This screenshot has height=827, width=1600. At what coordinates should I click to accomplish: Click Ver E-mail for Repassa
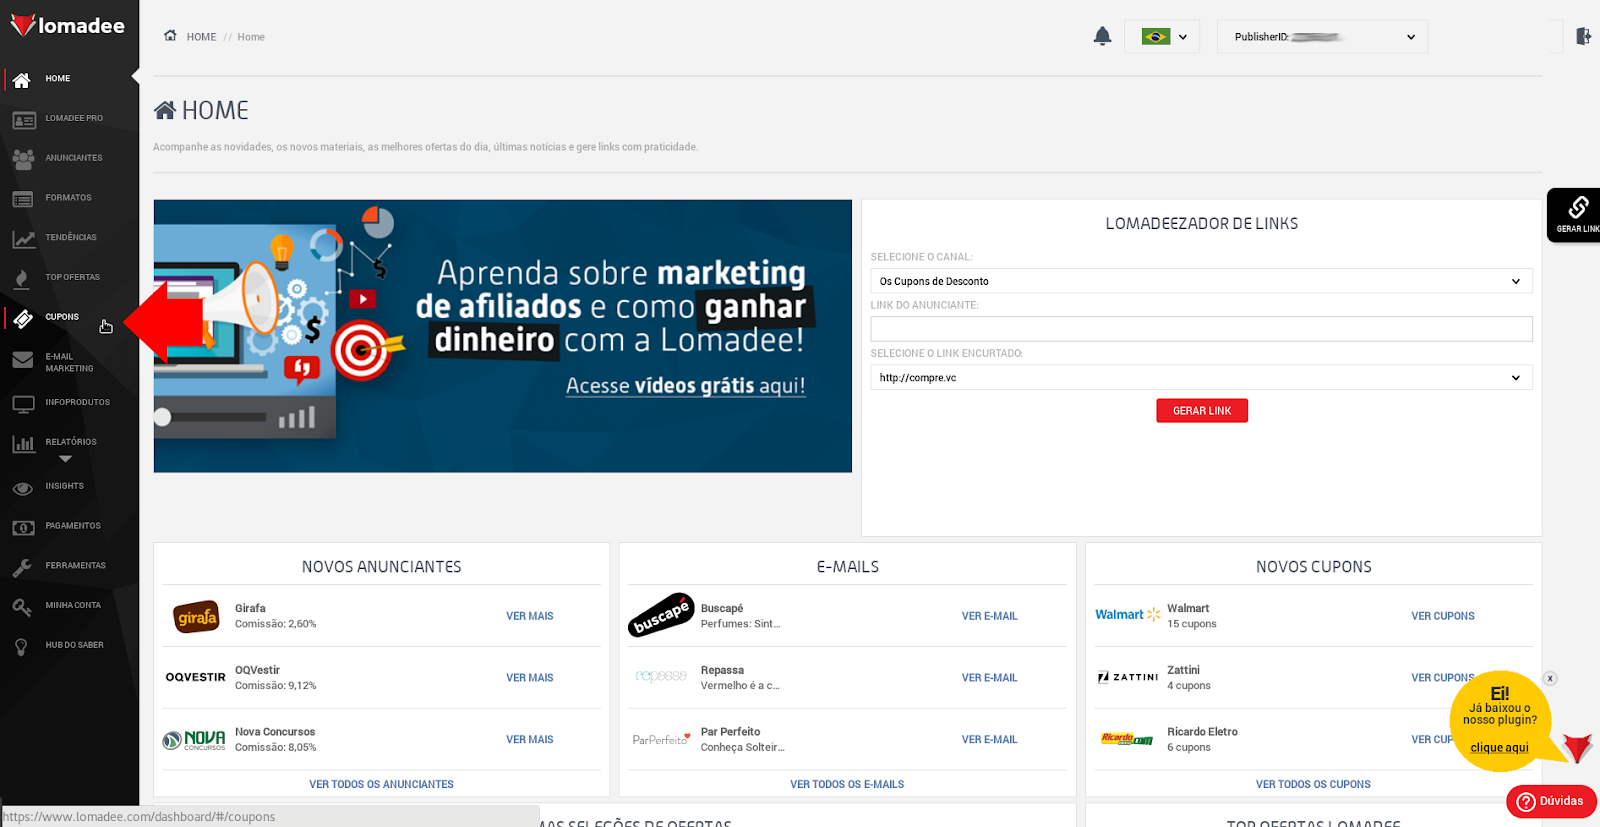[x=989, y=678]
